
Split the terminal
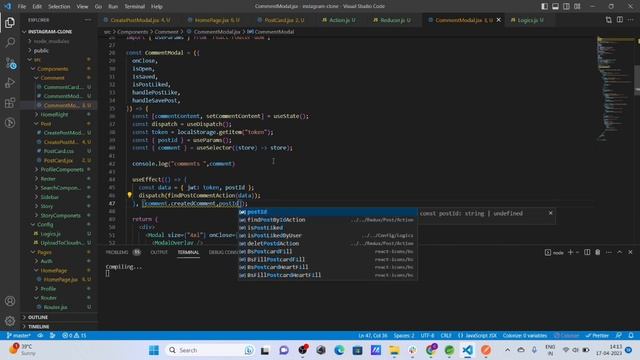587,252
